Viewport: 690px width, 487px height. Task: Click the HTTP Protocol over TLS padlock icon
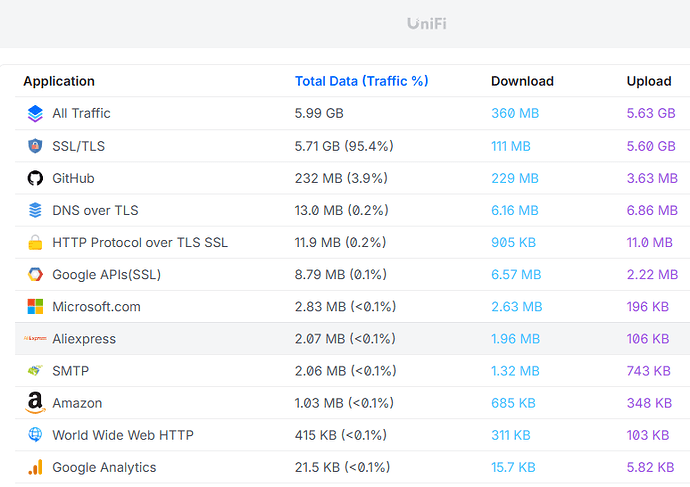click(35, 242)
